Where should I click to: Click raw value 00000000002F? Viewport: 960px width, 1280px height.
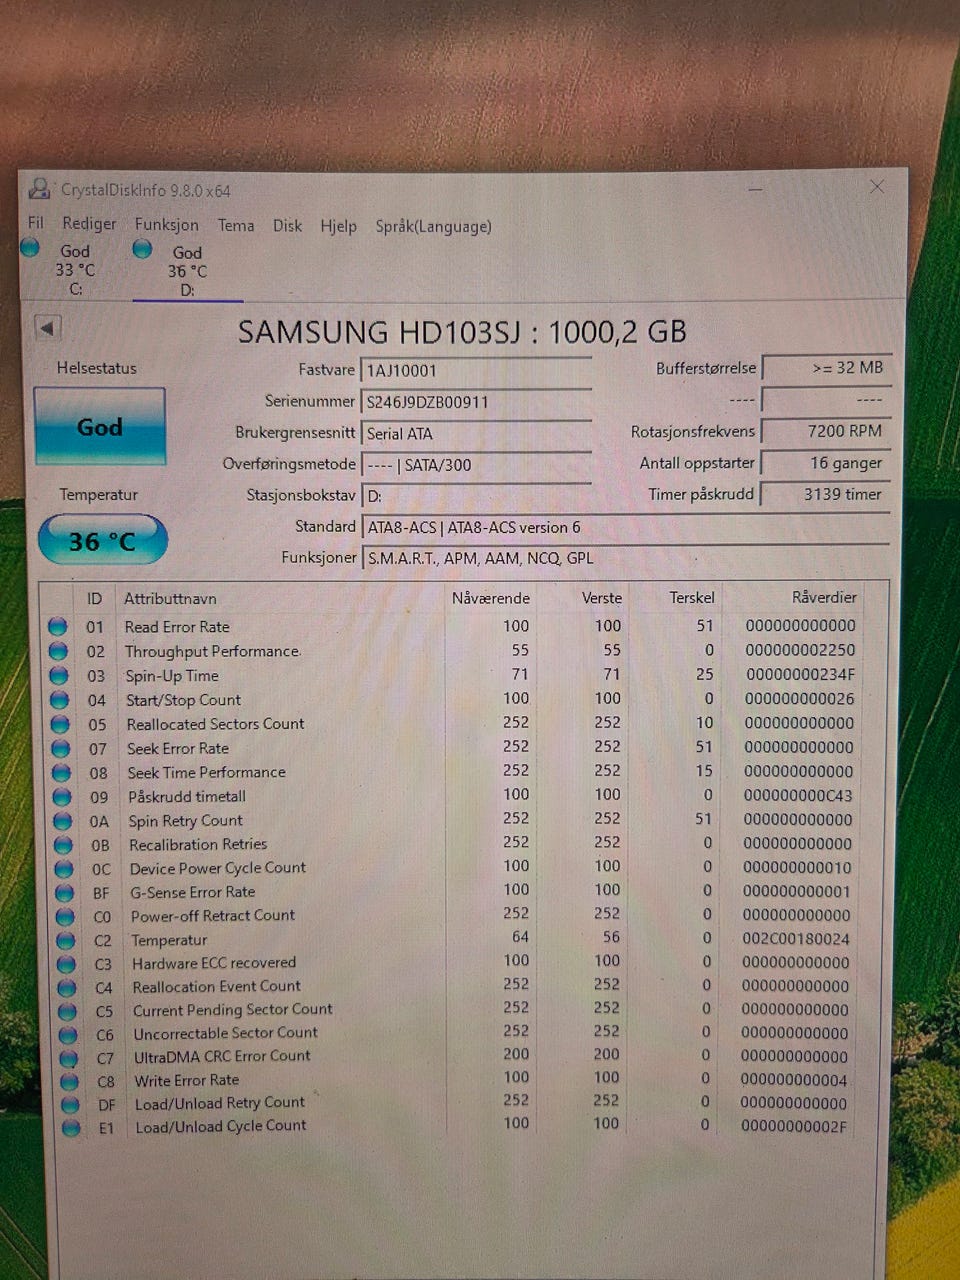794,1126
